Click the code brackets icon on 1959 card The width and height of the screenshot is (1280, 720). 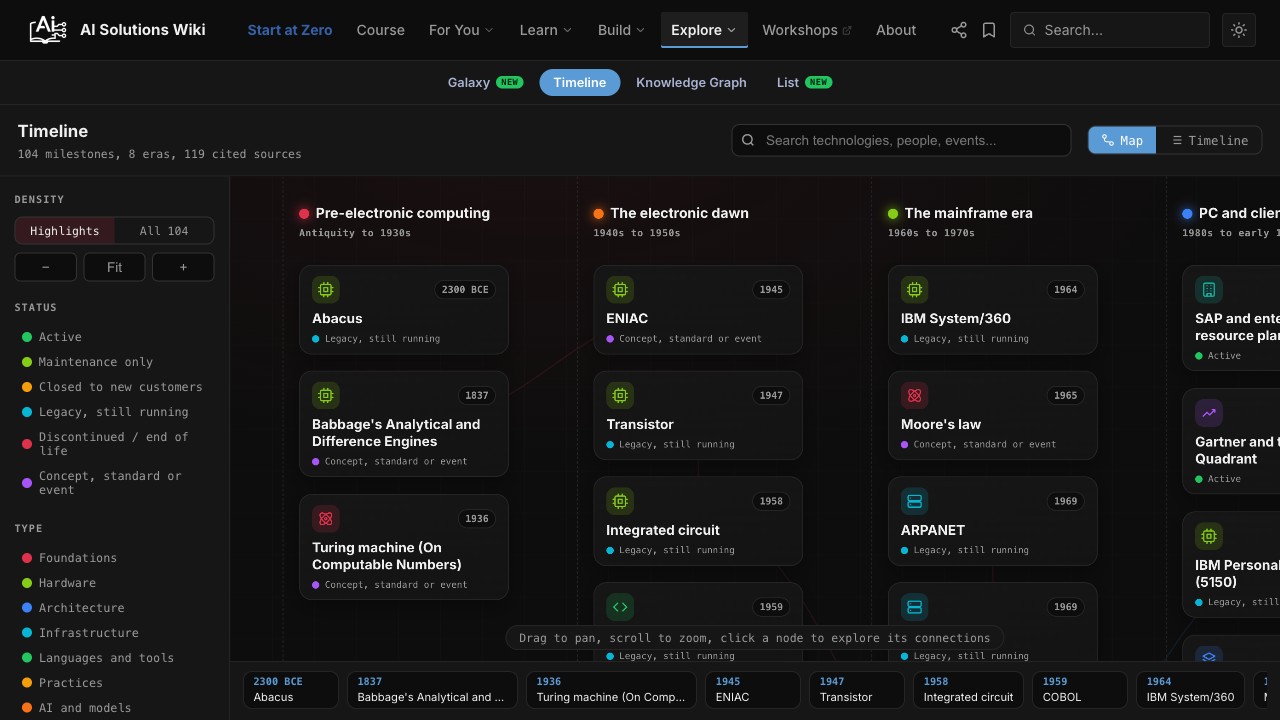[x=620, y=607]
